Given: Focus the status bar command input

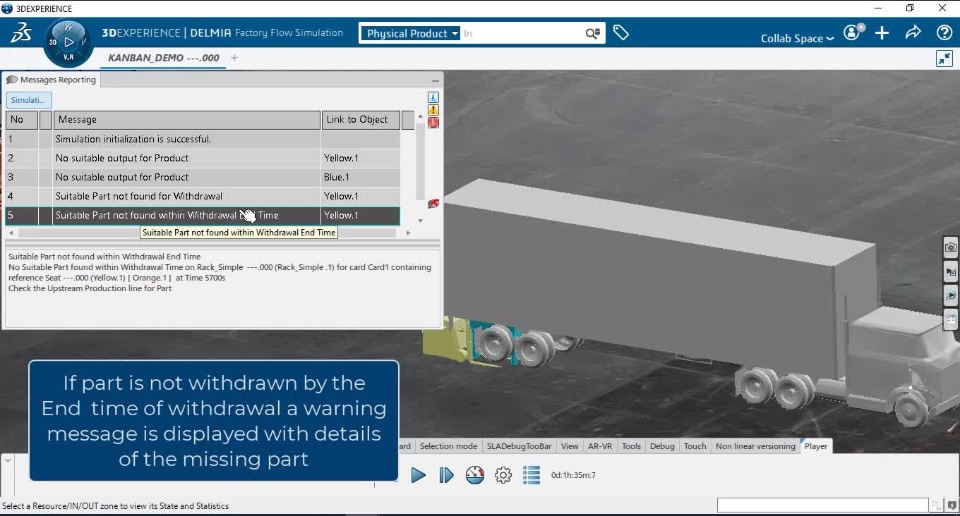Looking at the screenshot, I should 822,505.
